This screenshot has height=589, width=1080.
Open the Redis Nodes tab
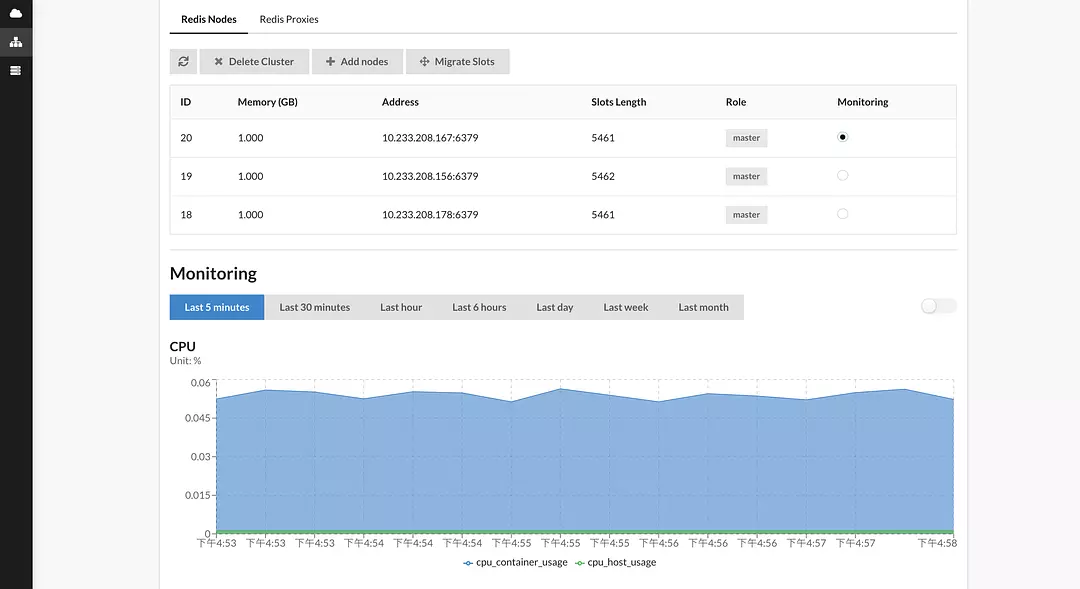208,18
